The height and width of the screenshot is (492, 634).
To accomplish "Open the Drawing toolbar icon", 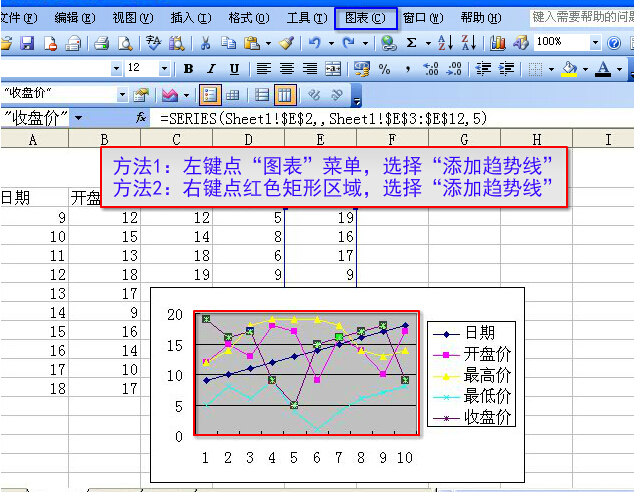I will 521,43.
